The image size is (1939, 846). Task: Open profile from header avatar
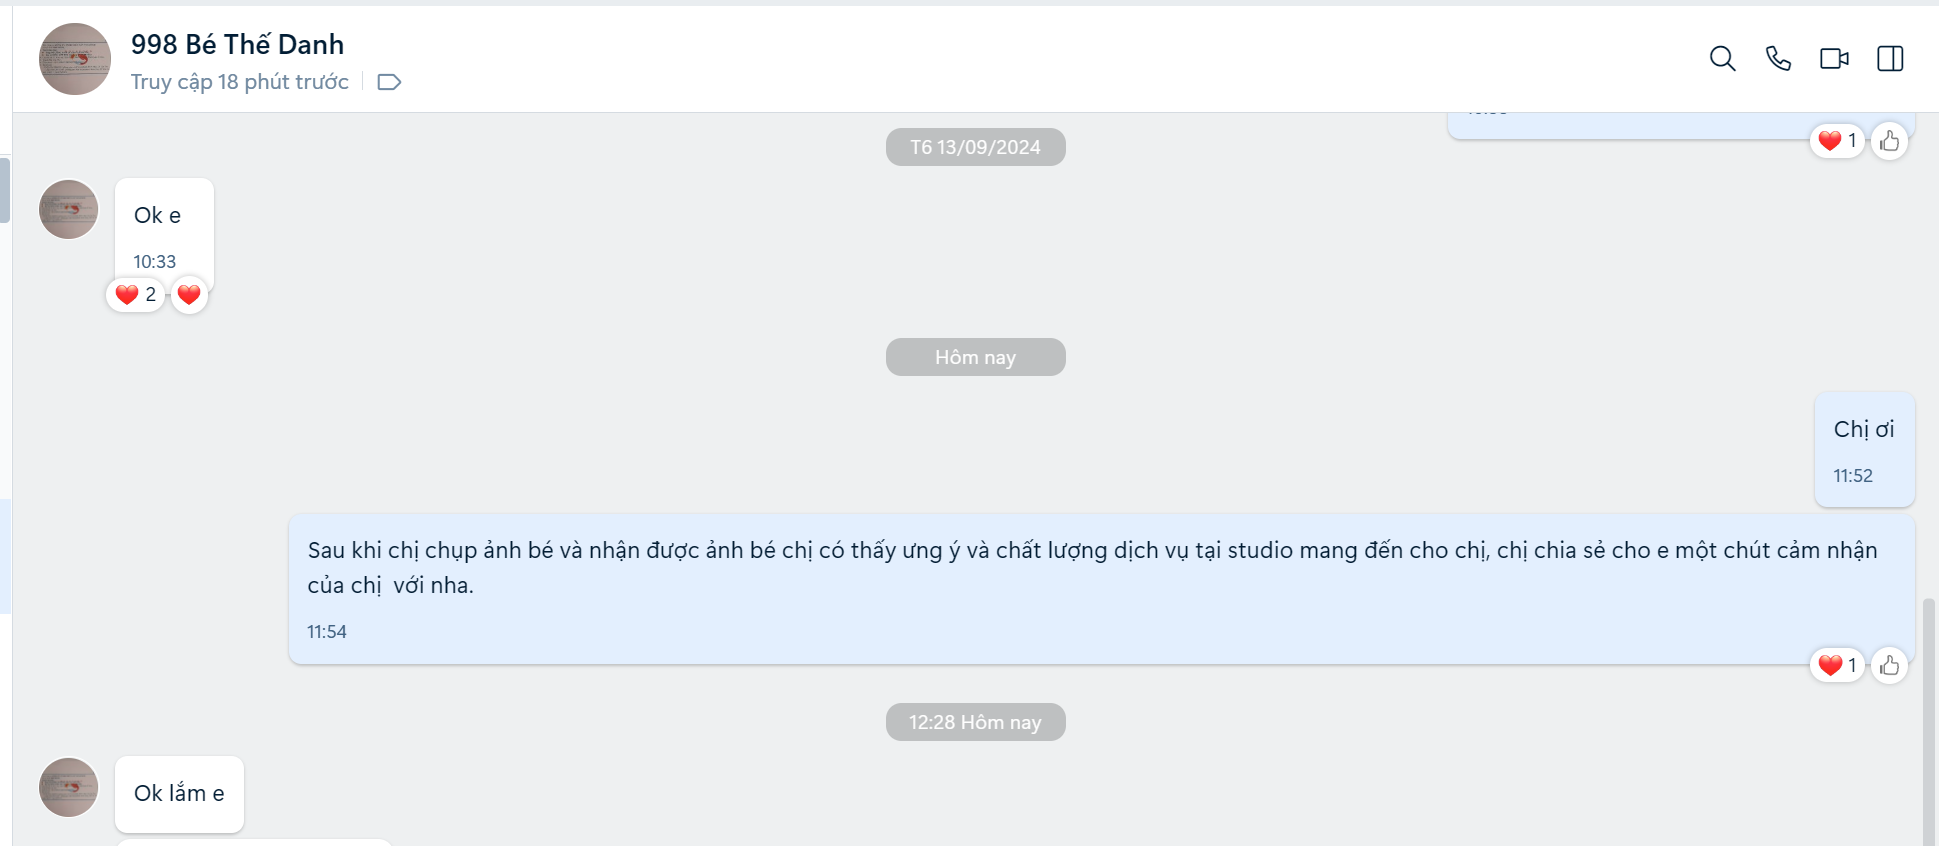(x=75, y=59)
